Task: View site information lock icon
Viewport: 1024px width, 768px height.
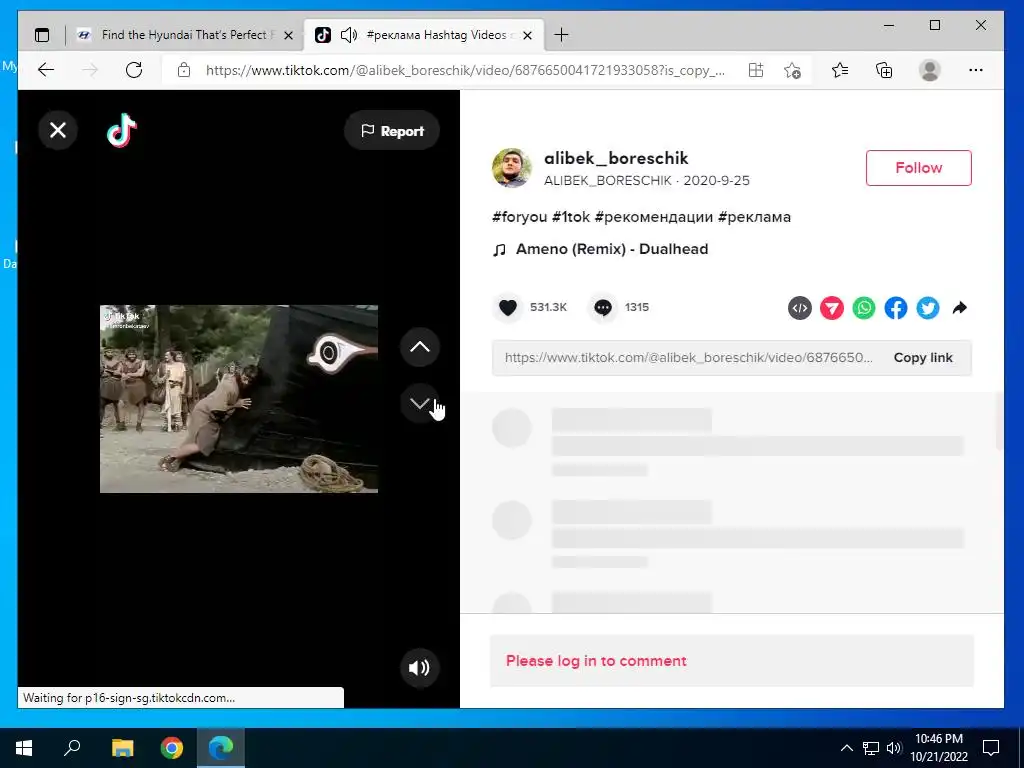Action: [184, 70]
